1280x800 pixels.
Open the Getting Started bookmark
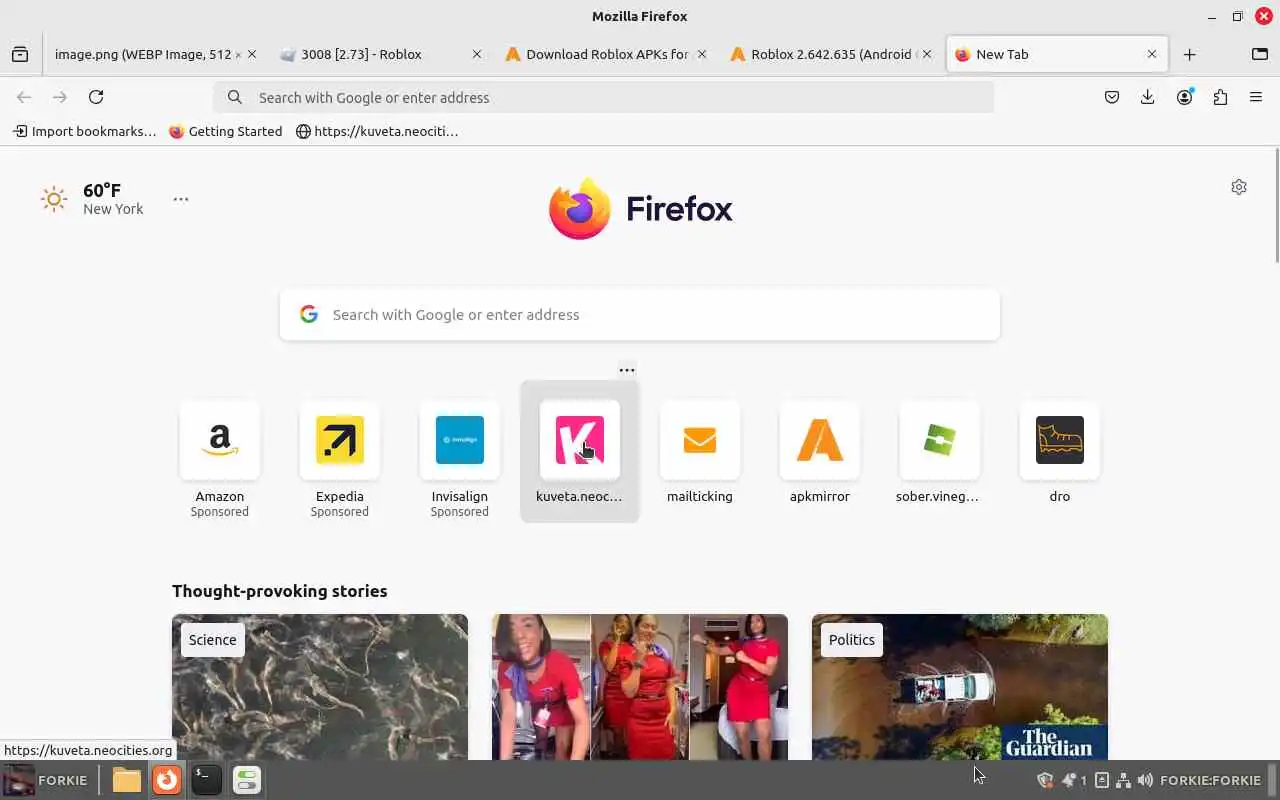[x=226, y=131]
